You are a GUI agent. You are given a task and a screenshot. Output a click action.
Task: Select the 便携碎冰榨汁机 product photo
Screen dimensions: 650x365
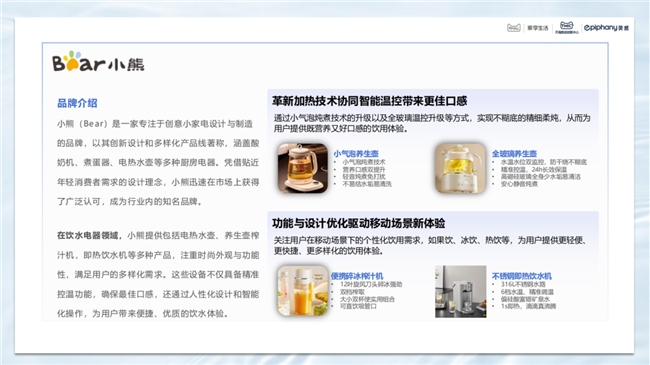click(x=303, y=291)
